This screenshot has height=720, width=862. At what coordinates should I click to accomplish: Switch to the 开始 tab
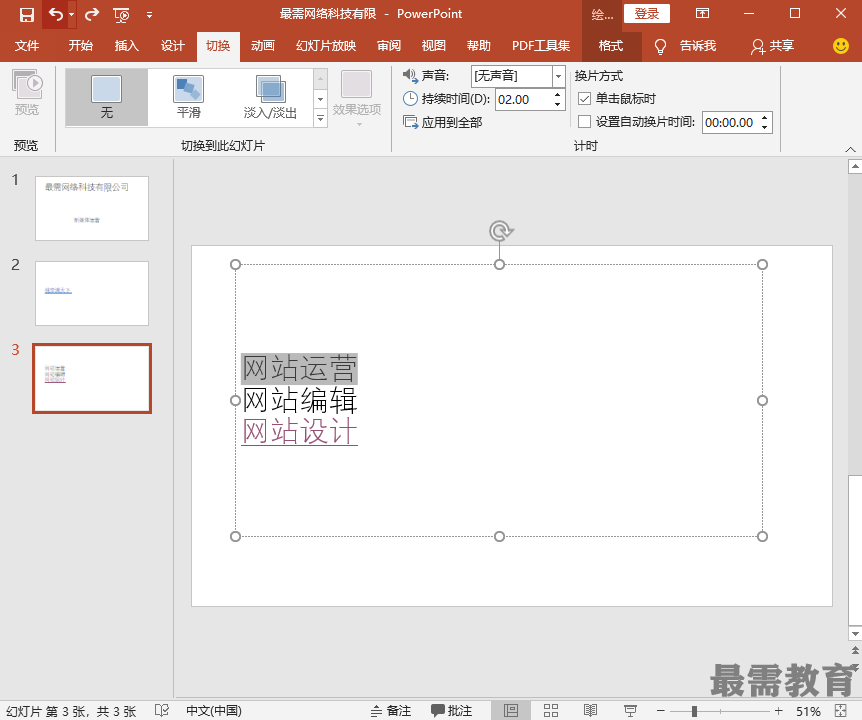coord(80,46)
